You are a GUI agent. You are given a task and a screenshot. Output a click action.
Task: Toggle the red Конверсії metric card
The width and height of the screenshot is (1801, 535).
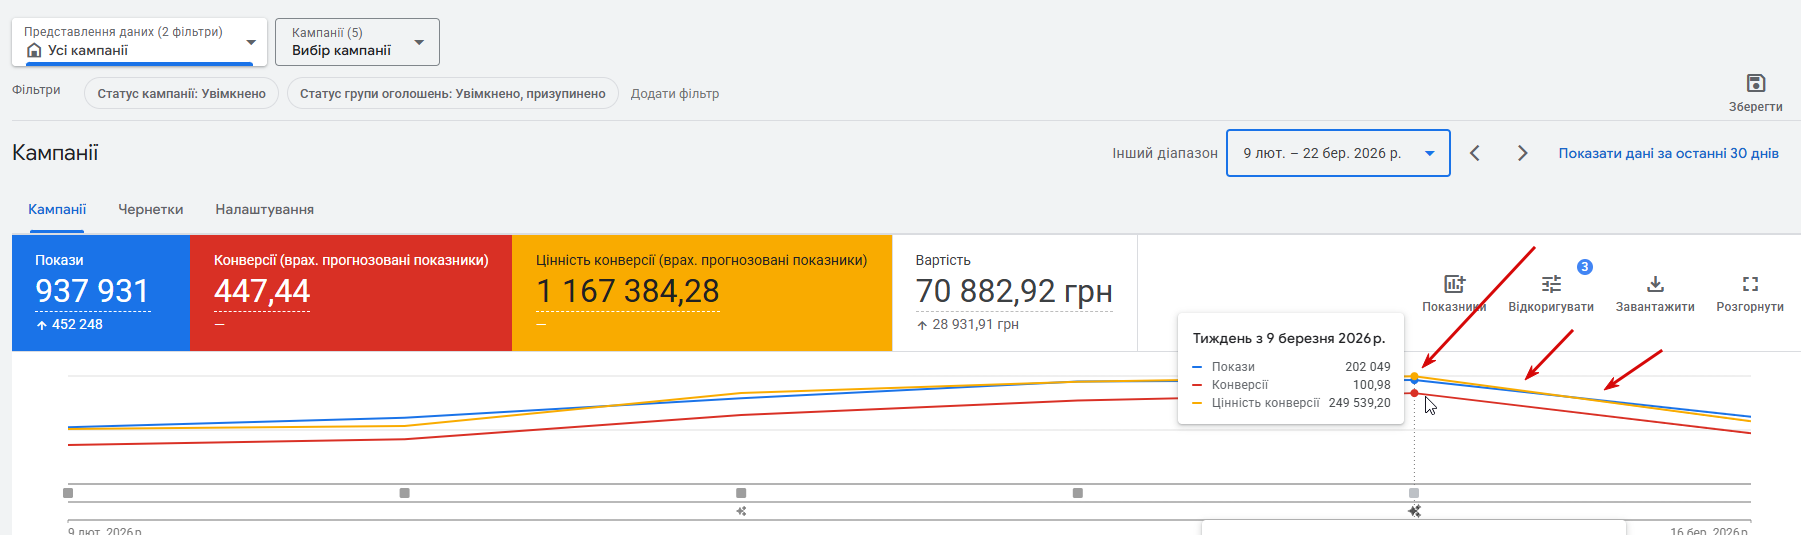[x=350, y=292]
